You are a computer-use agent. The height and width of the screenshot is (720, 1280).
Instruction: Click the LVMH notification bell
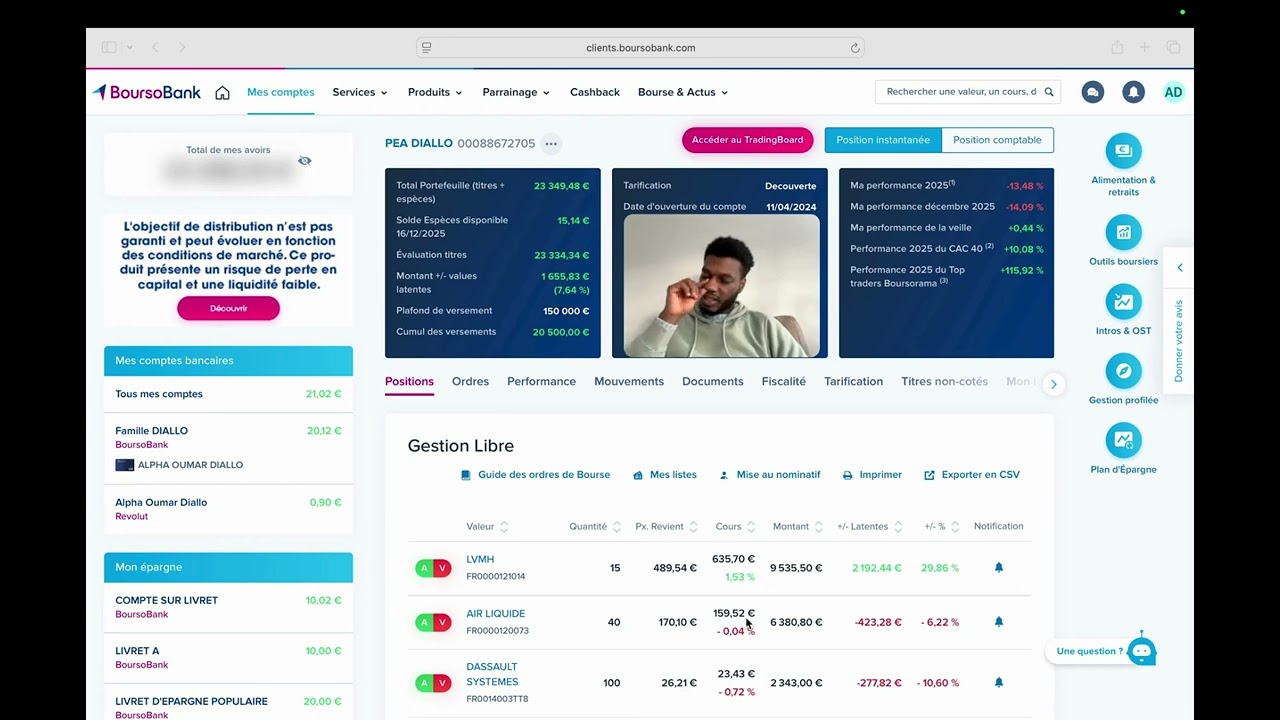click(998, 568)
